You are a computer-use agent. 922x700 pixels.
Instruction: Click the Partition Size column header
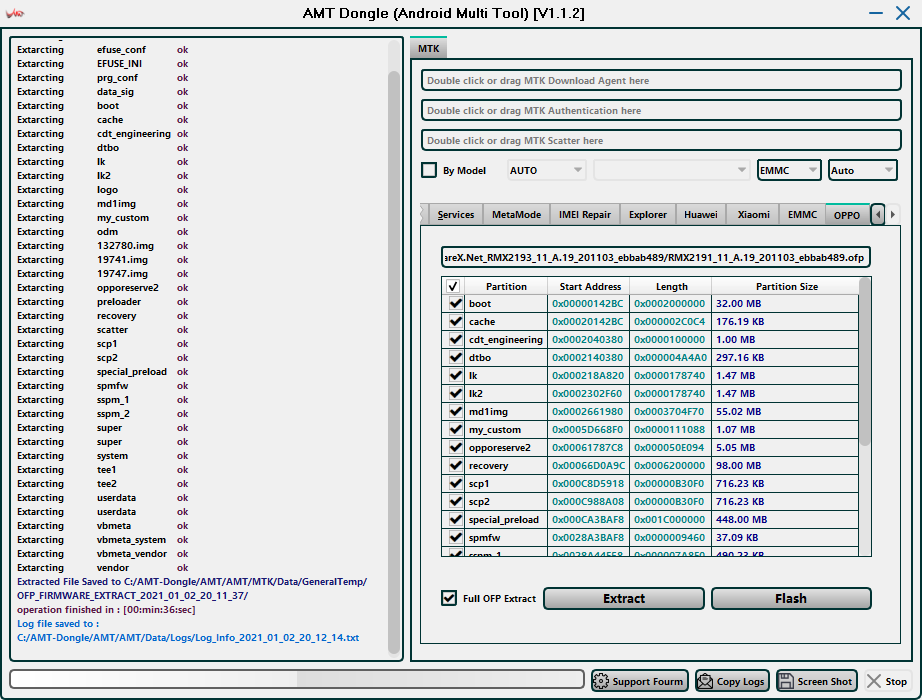[786, 286]
